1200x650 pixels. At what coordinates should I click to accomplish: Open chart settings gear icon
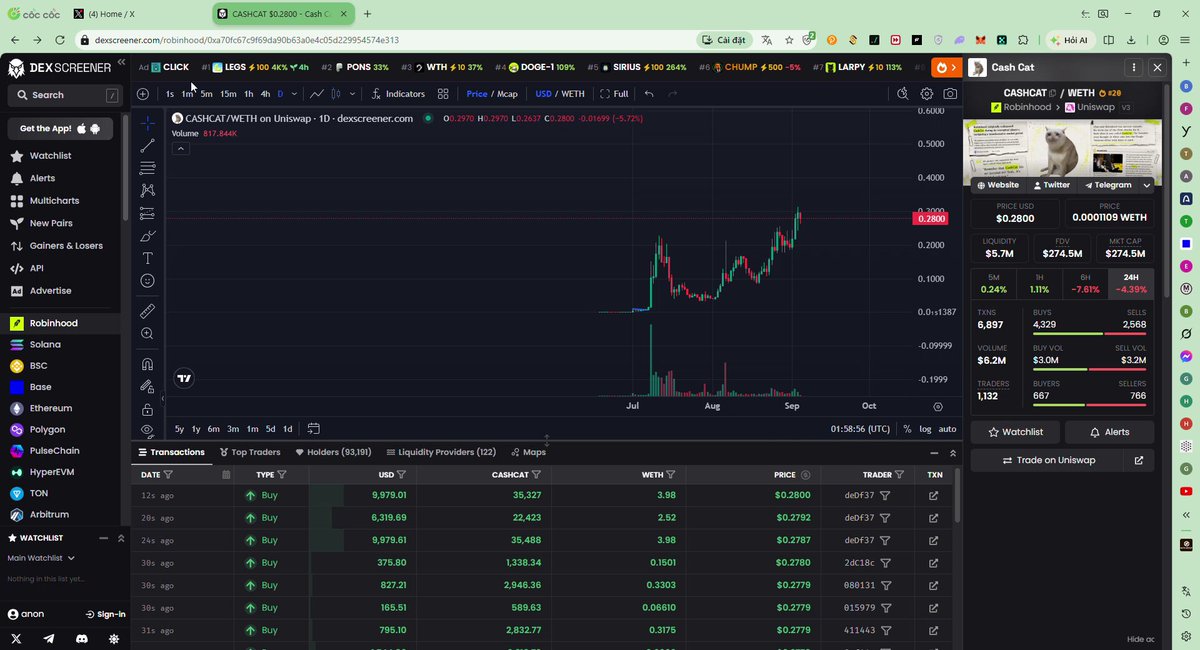(927, 94)
